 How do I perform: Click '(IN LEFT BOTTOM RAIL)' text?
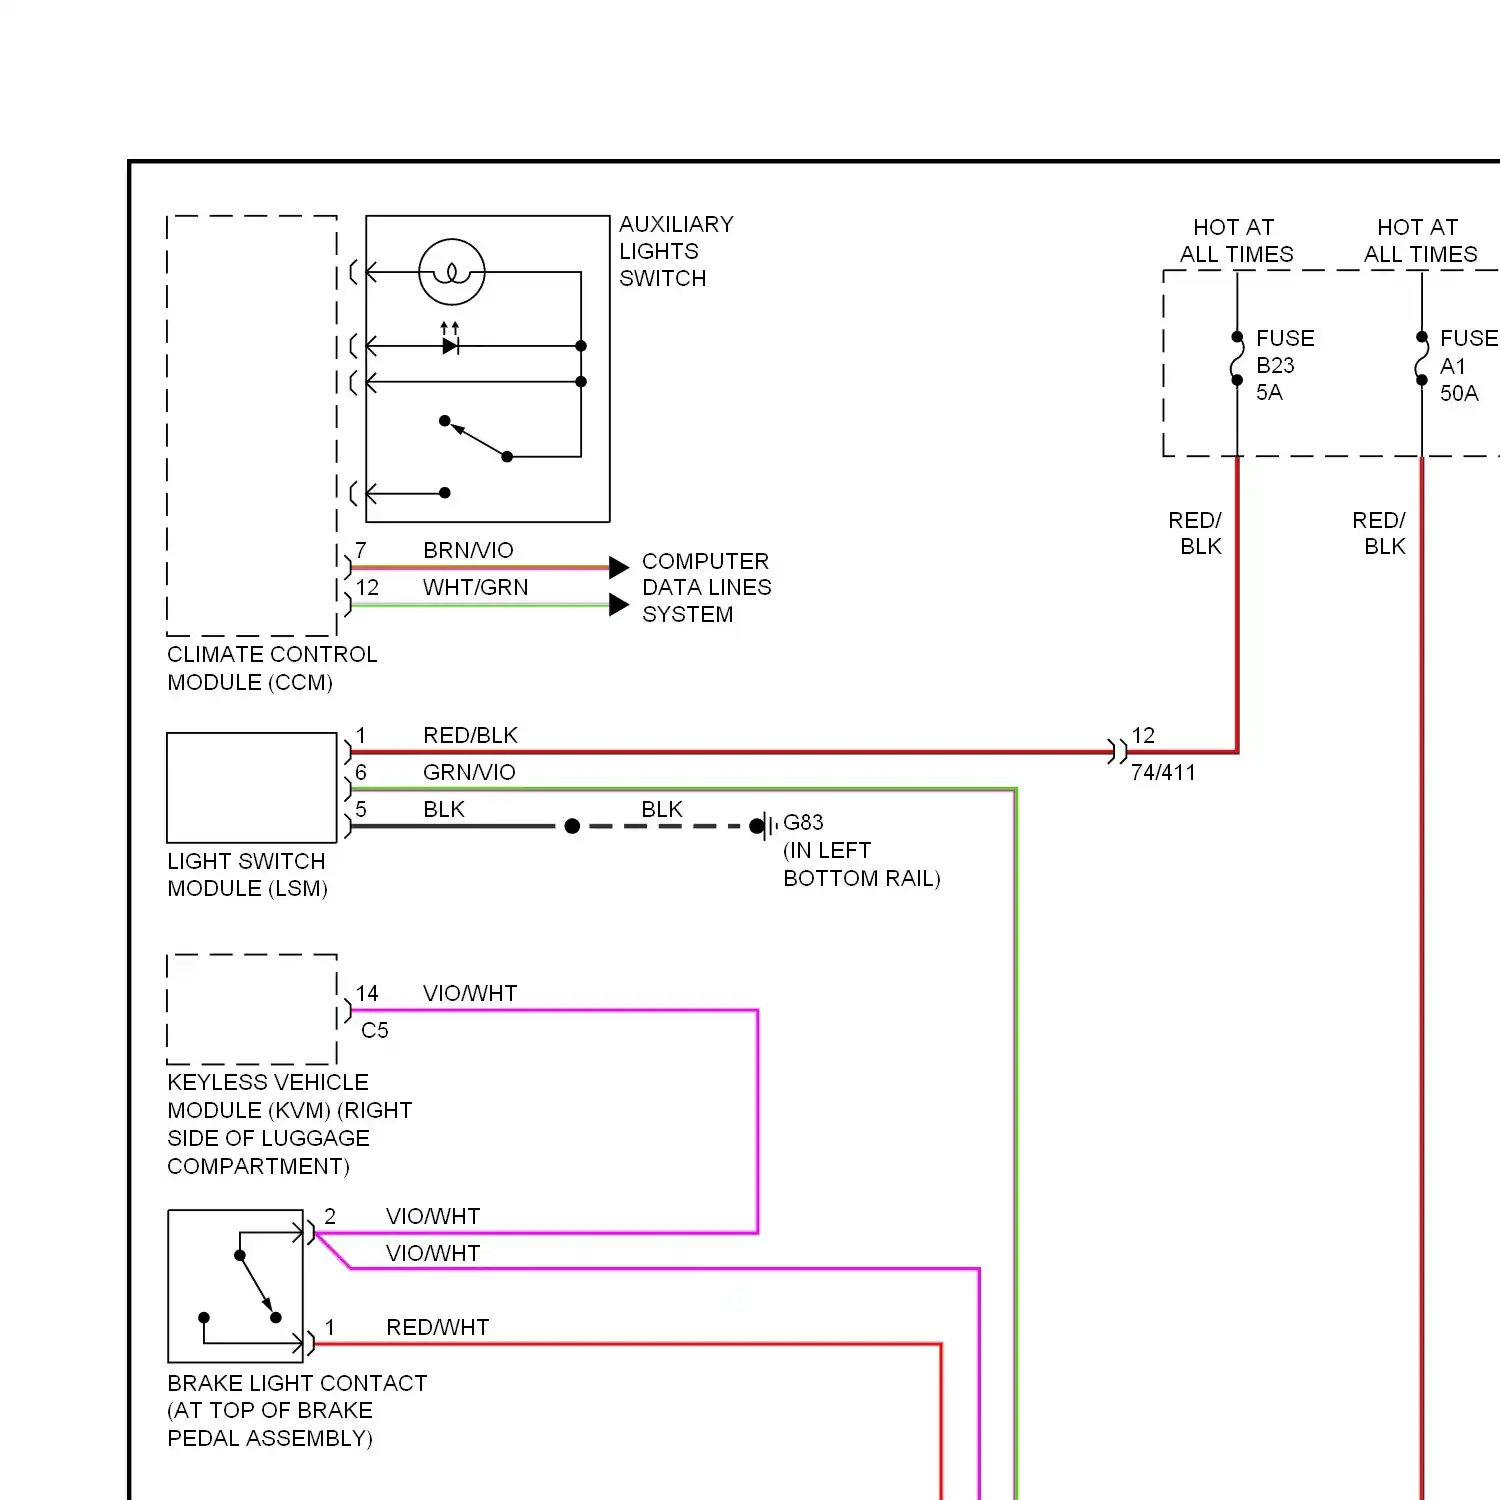[x=861, y=864]
